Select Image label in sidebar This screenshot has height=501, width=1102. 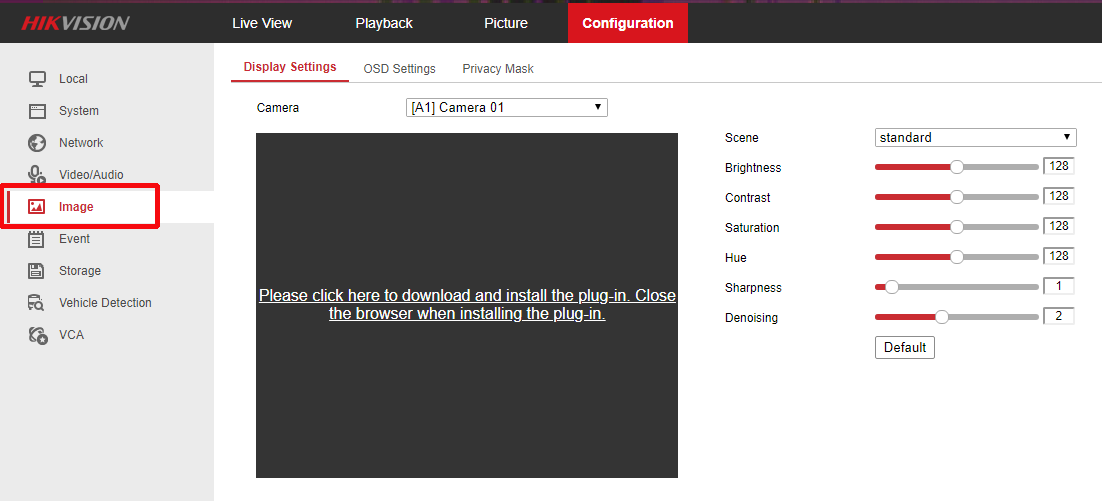coord(76,207)
